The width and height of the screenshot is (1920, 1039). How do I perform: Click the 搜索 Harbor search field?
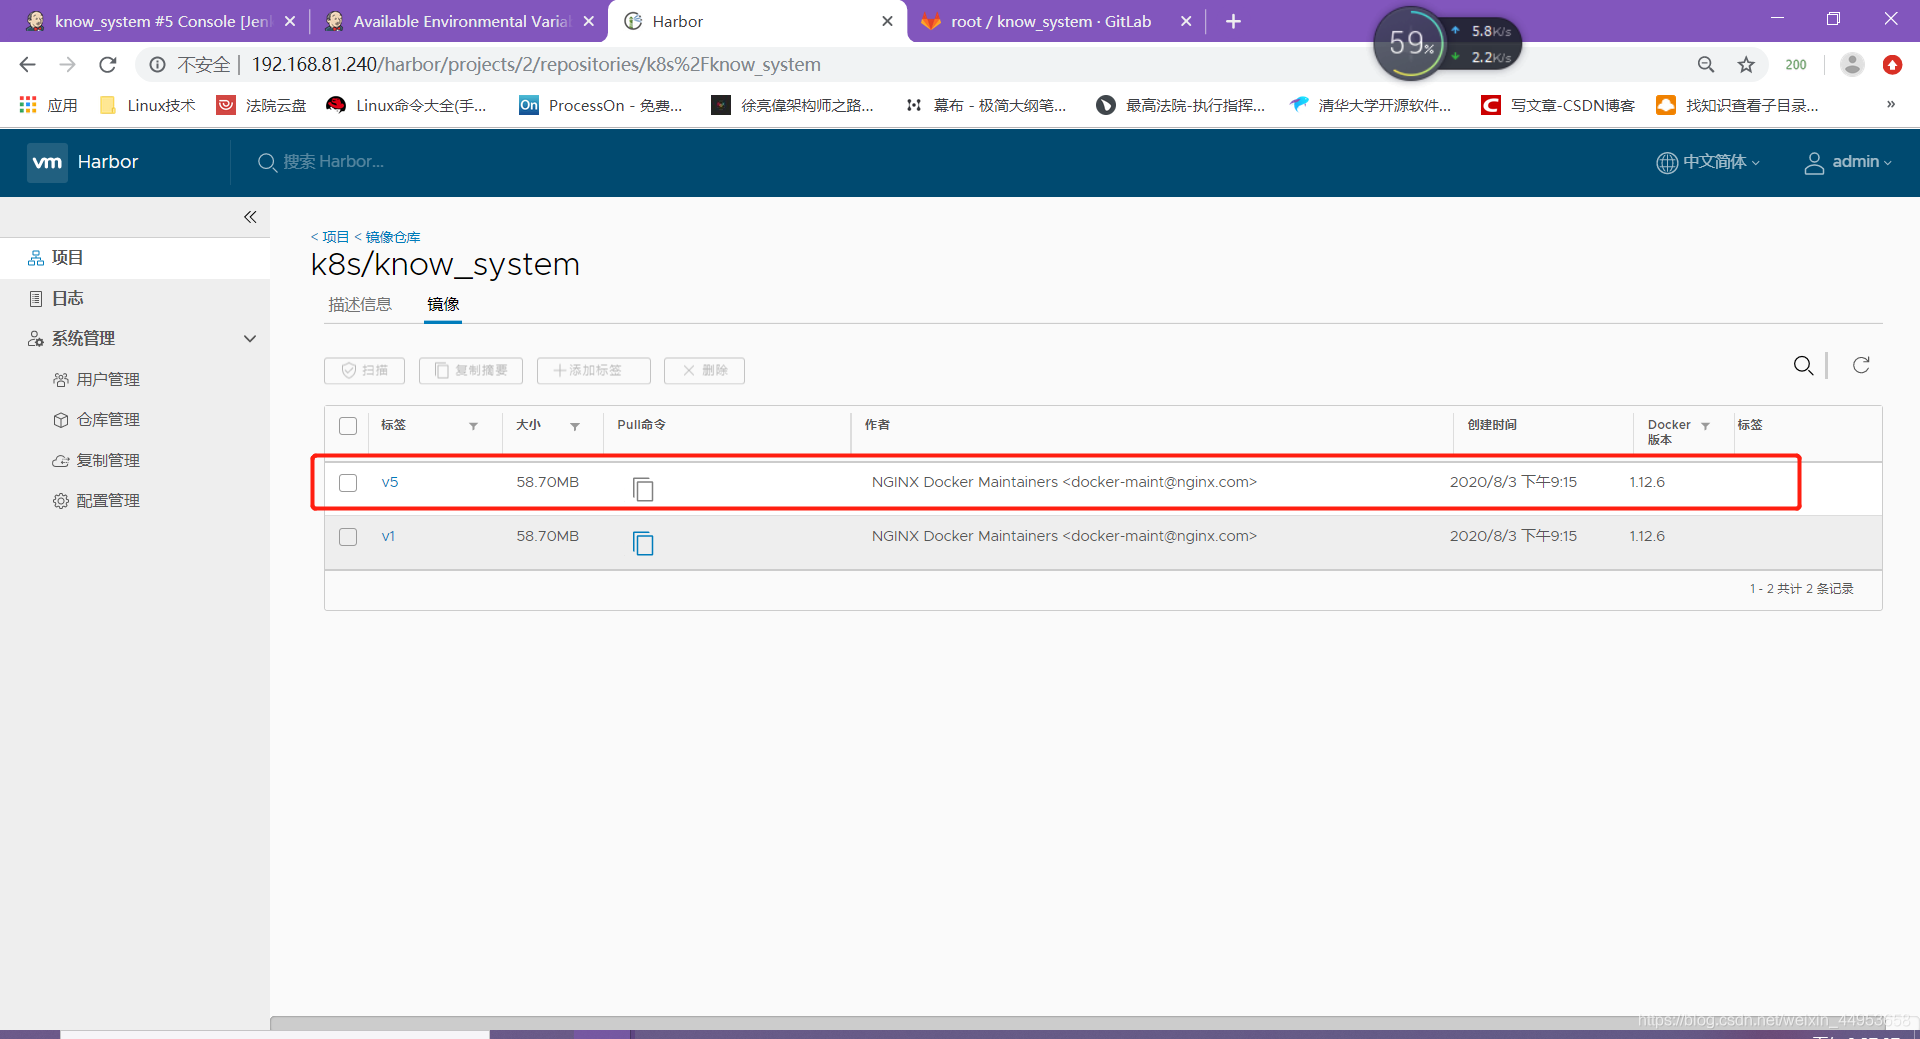point(334,162)
